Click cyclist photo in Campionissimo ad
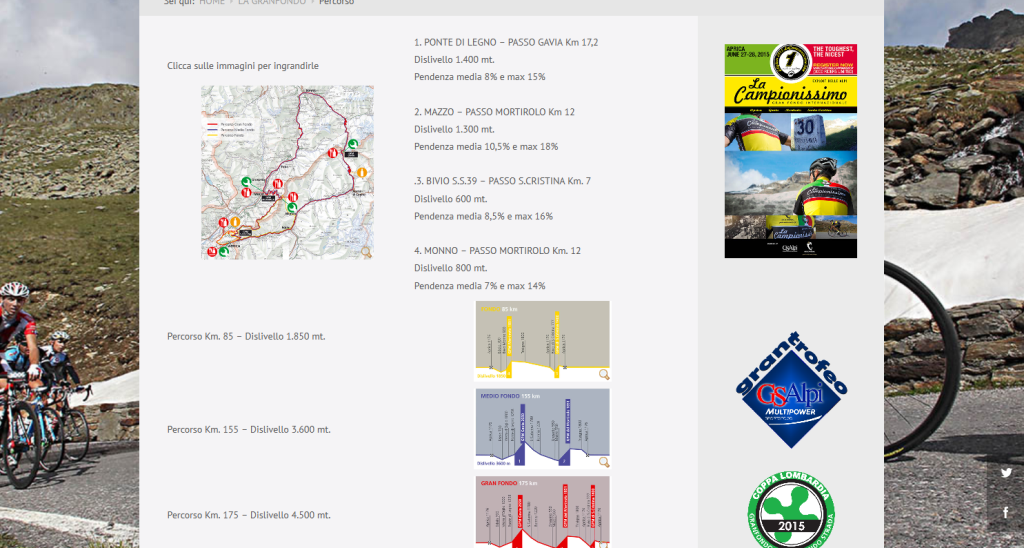Screen dimensions: 1024x548 click(790, 182)
